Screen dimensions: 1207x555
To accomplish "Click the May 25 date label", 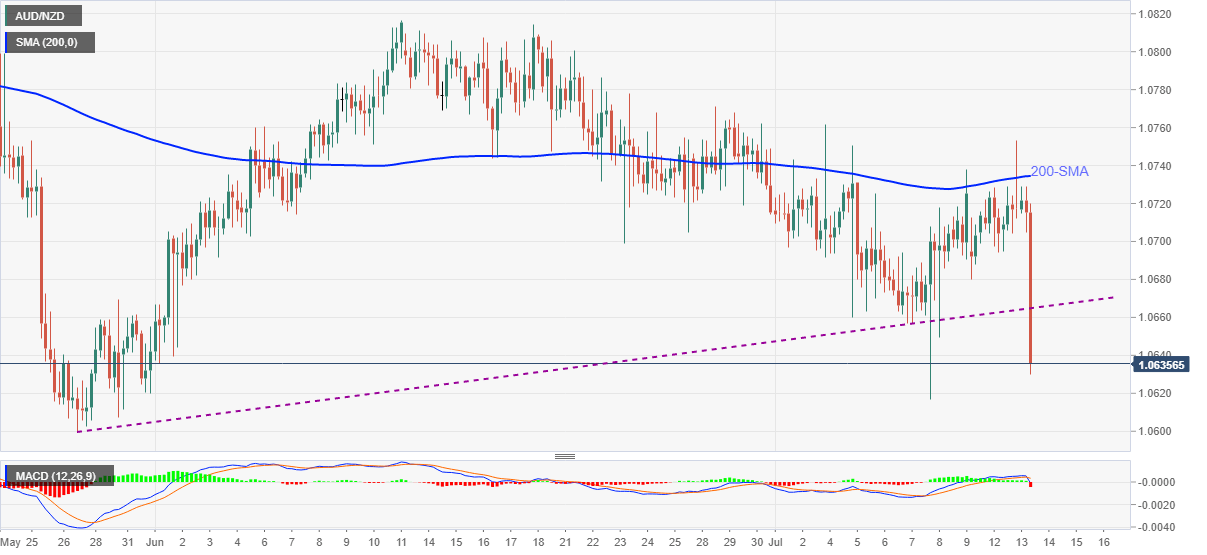I will [x=19, y=544].
